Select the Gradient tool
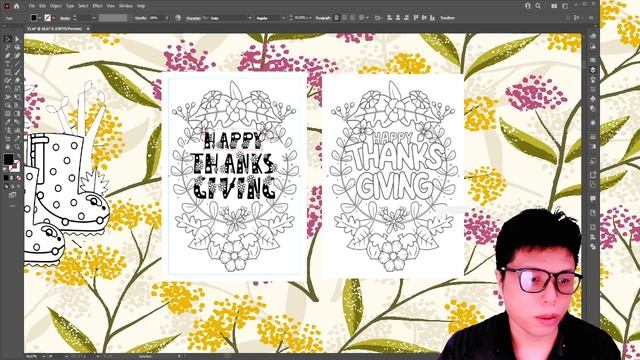The width and height of the screenshot is (640, 360). coord(17,113)
